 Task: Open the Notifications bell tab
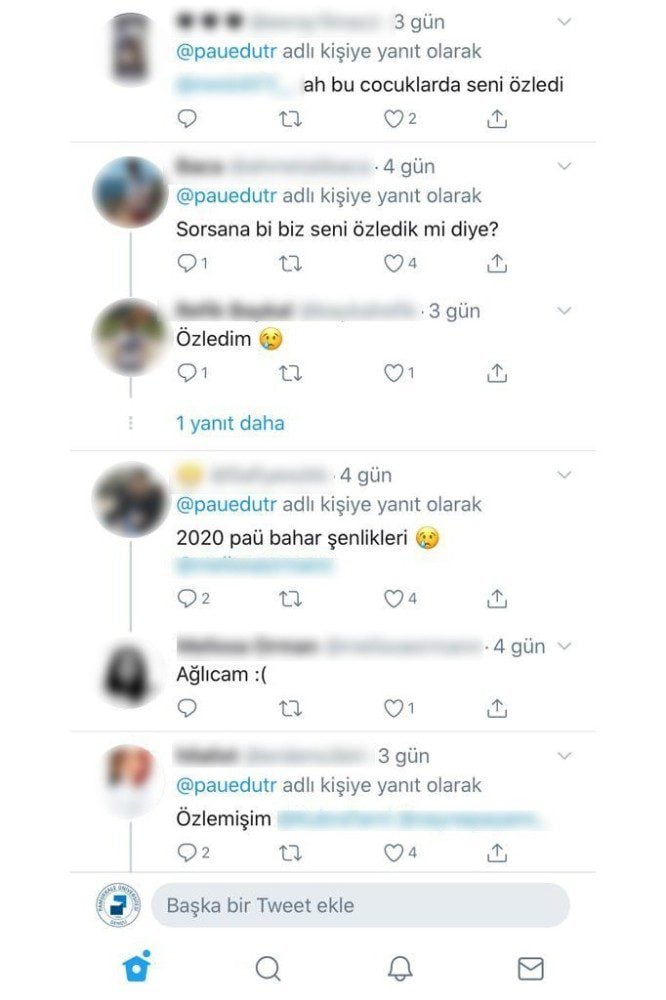click(x=400, y=968)
